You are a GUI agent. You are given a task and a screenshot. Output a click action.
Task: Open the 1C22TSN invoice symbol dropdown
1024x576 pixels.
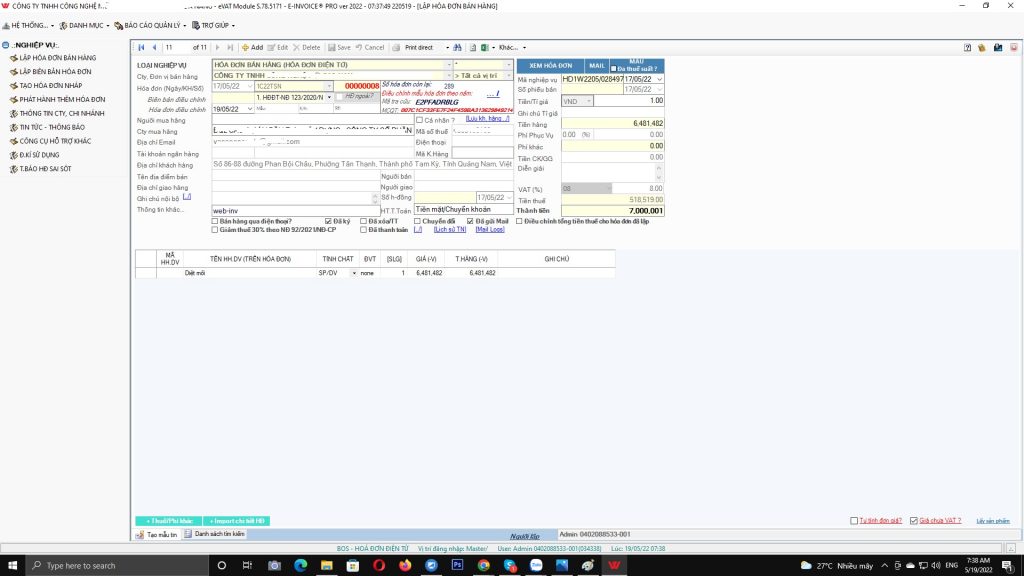pos(328,86)
